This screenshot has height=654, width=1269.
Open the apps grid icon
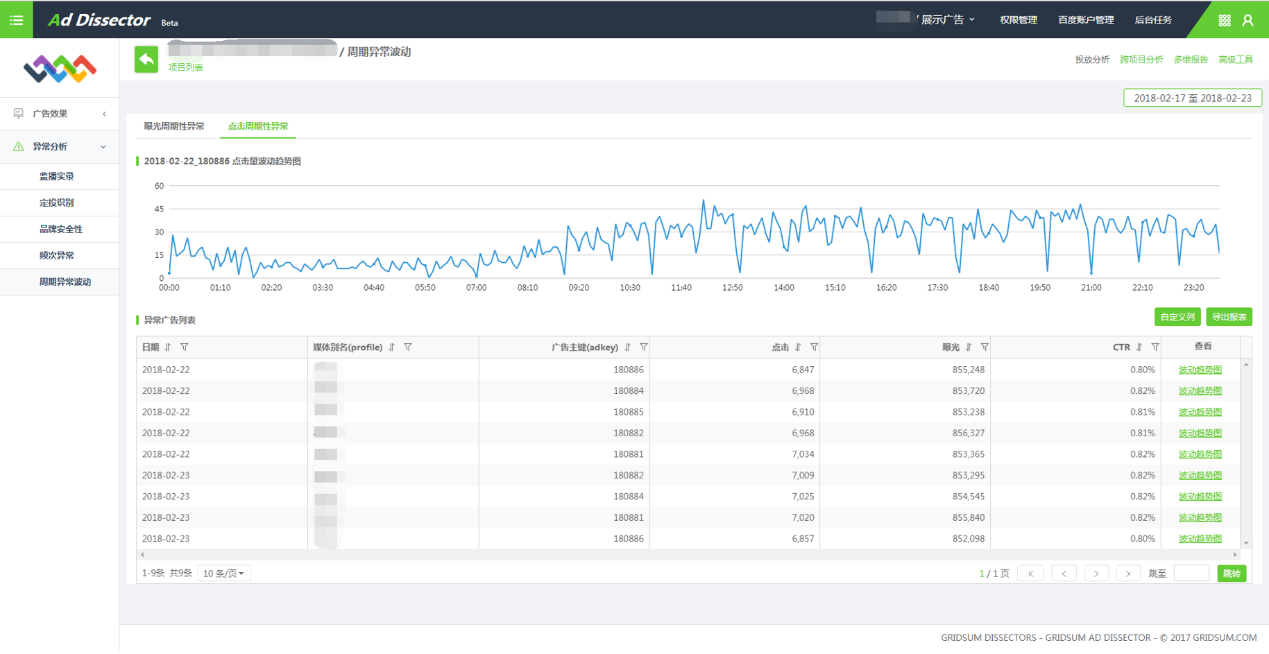(x=1224, y=20)
